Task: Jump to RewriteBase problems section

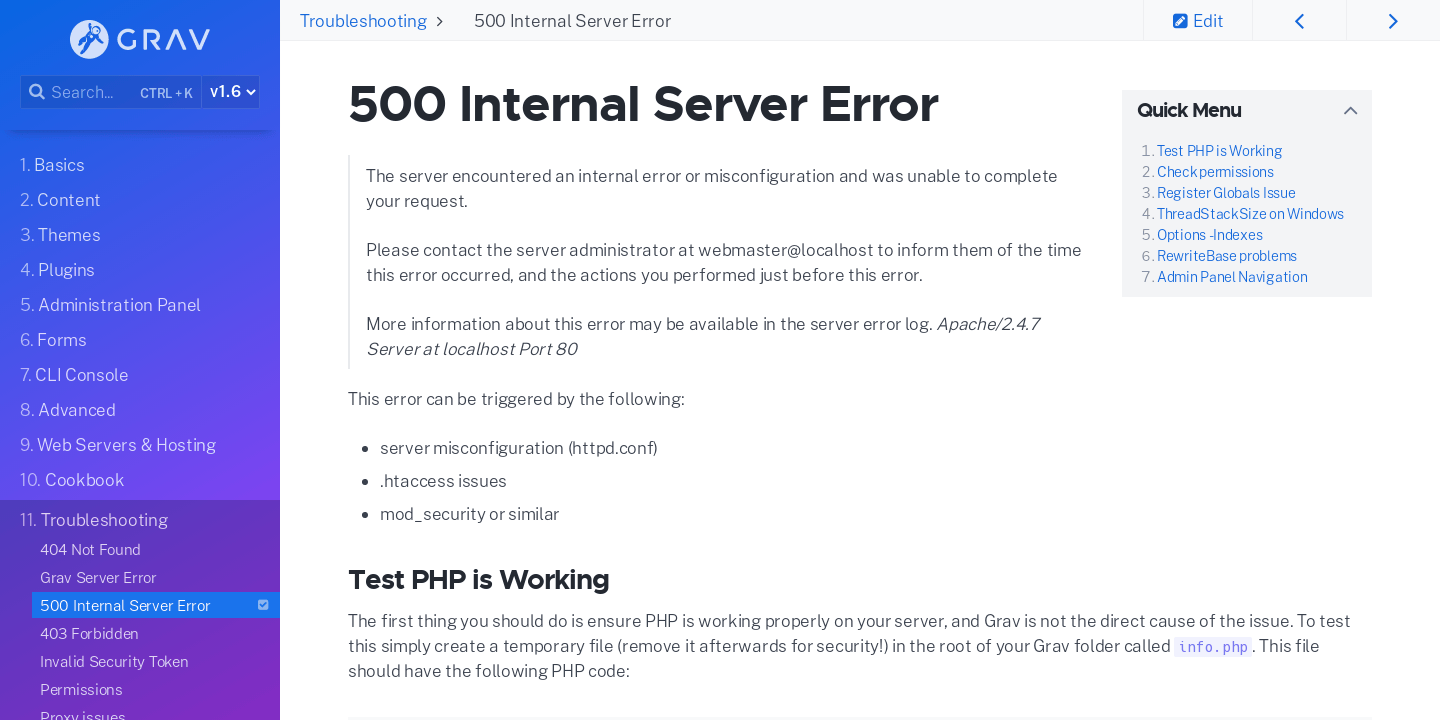Action: click(x=1226, y=256)
